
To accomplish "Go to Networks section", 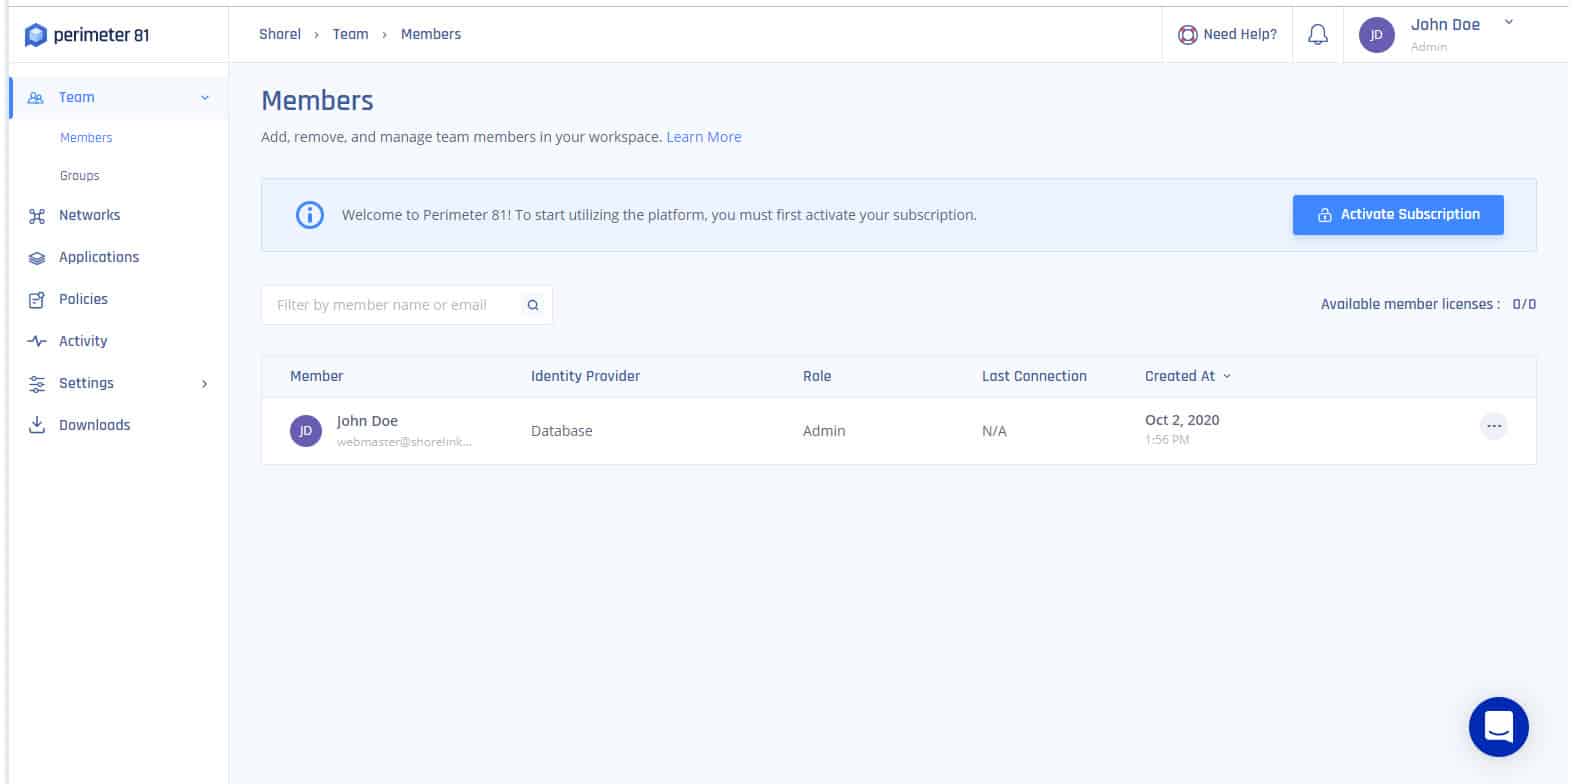I will point(89,215).
